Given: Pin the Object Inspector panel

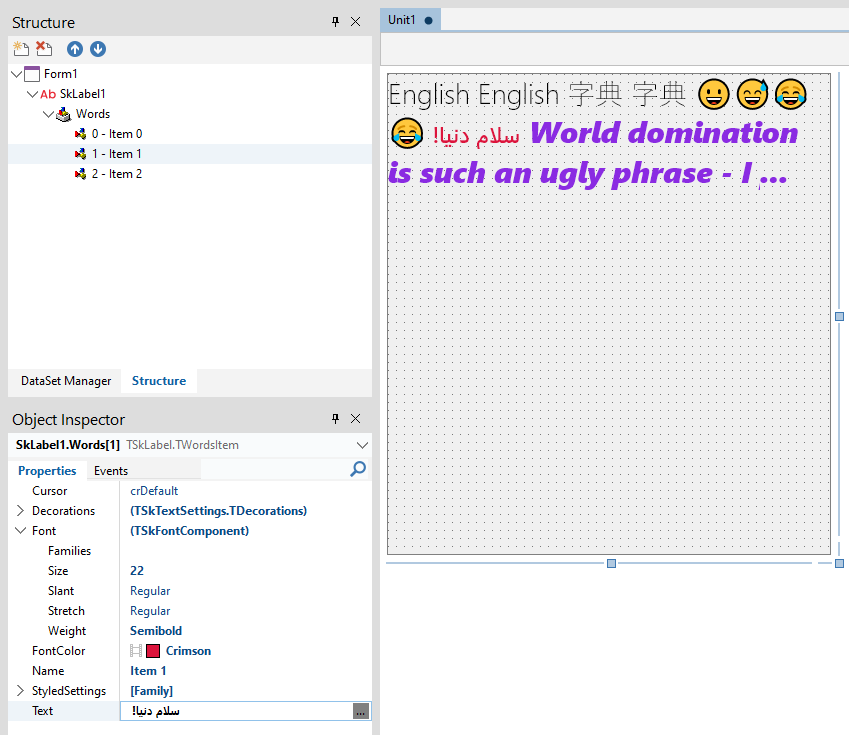Looking at the screenshot, I should [x=336, y=419].
